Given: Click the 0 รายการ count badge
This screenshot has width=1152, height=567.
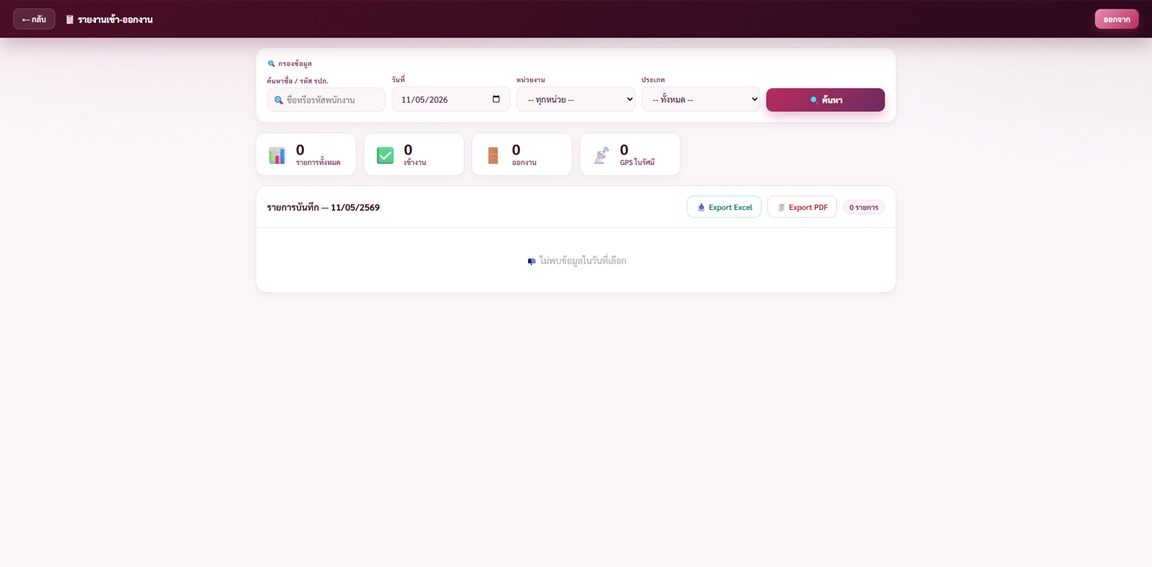Looking at the screenshot, I should (863, 208).
